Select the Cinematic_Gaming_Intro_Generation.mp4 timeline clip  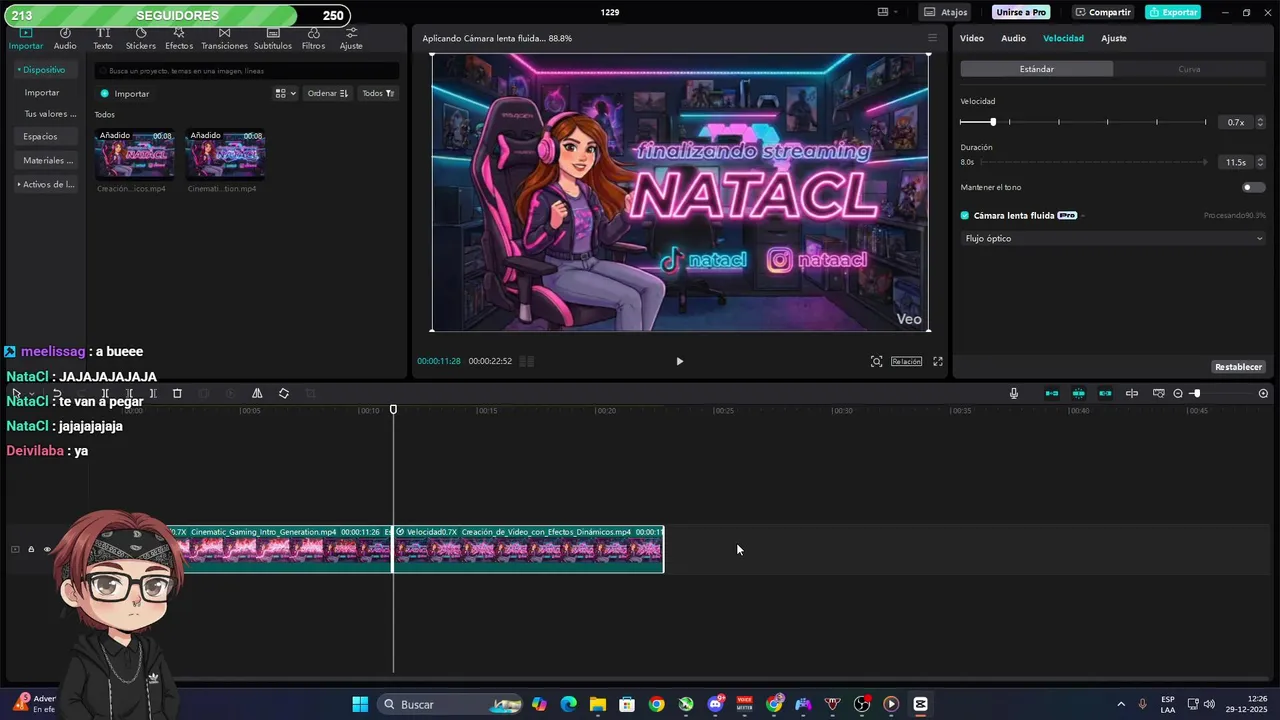click(278, 549)
